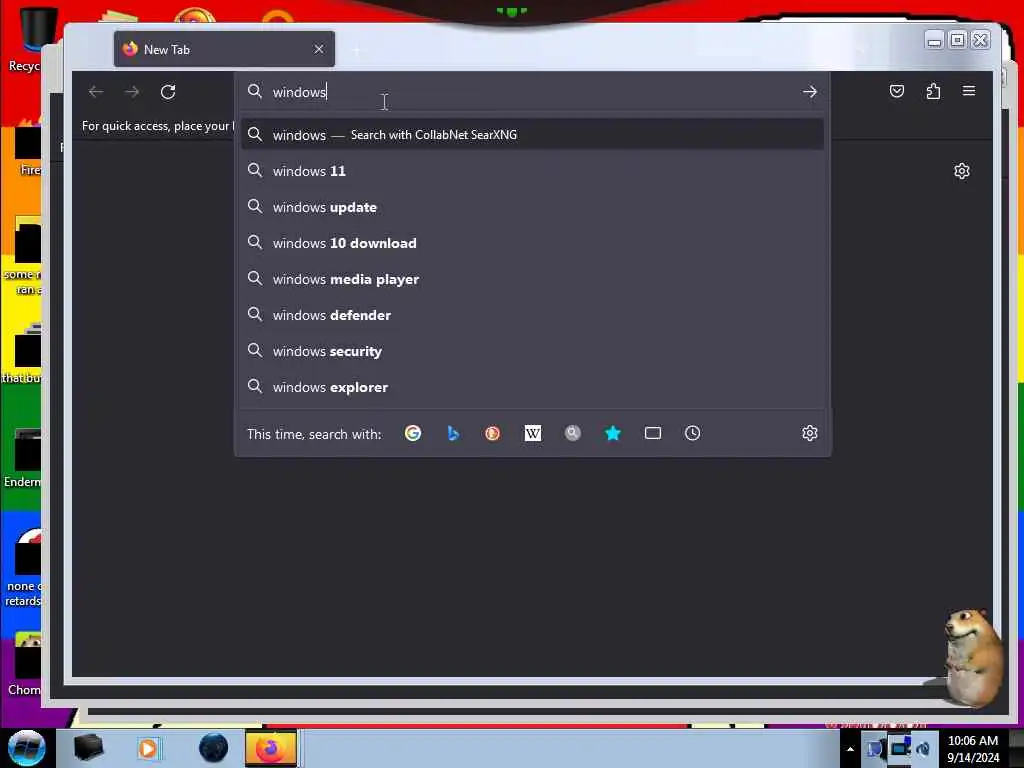Open the clock showing 10:06 AM

(973, 748)
